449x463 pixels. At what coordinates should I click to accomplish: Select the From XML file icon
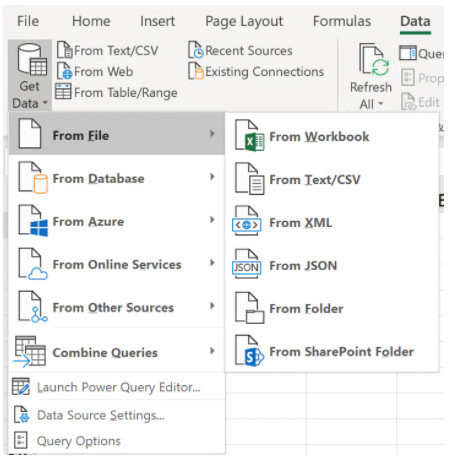coord(247,221)
